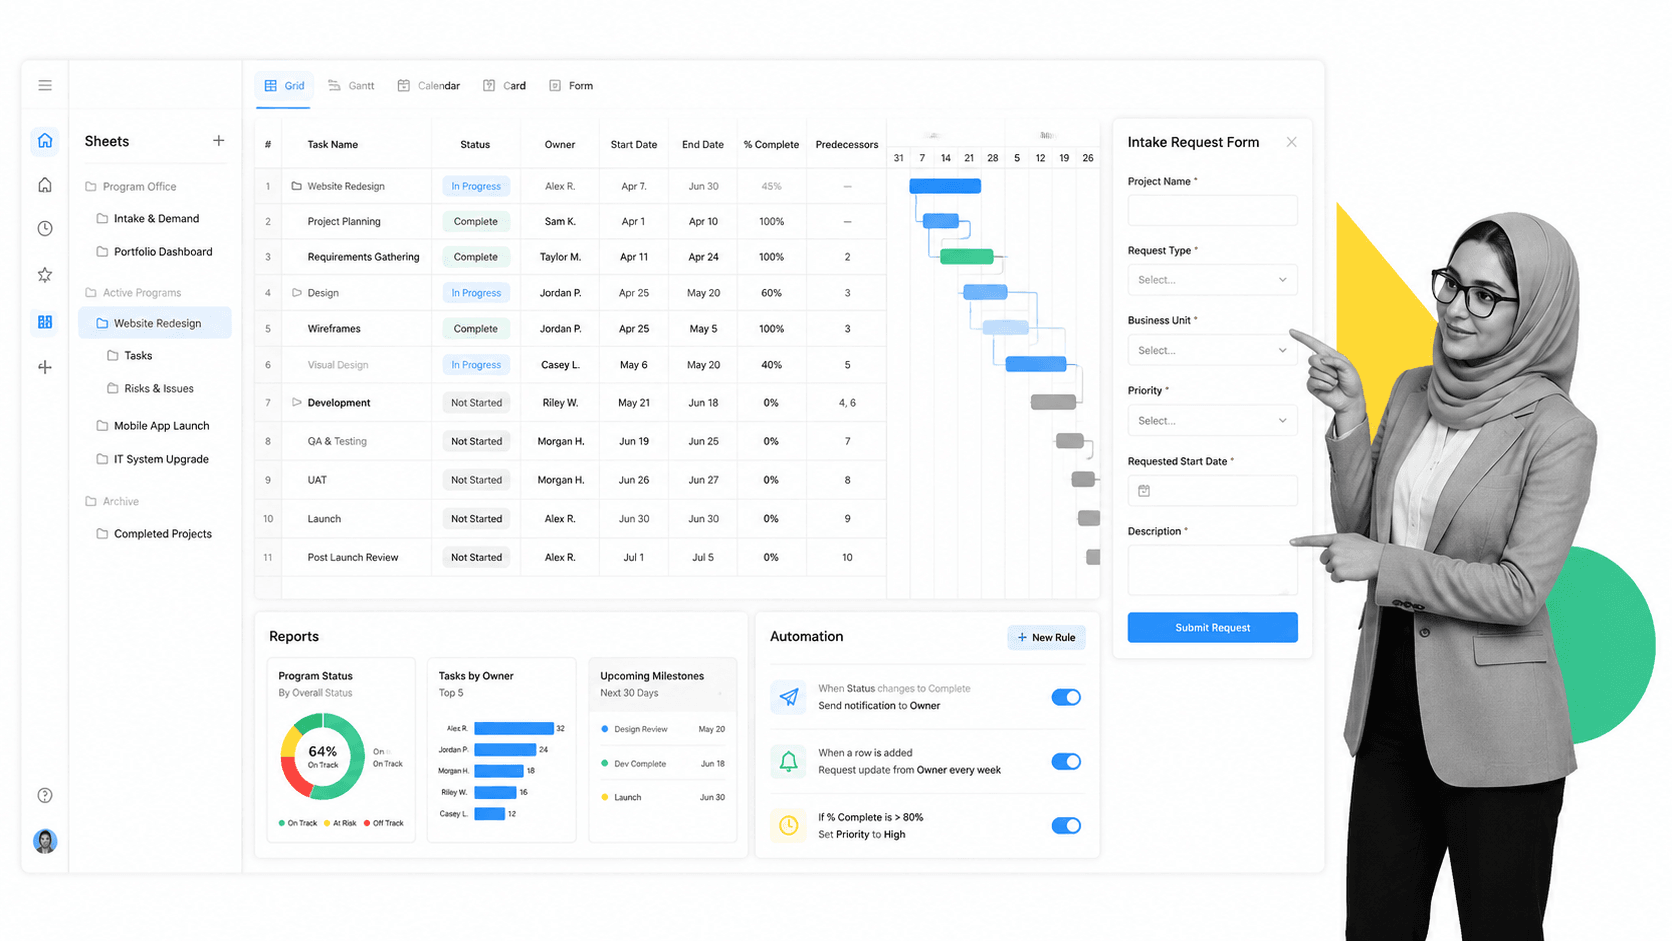Open the hamburger menu icon
This screenshot has width=1672, height=941.
(45, 85)
